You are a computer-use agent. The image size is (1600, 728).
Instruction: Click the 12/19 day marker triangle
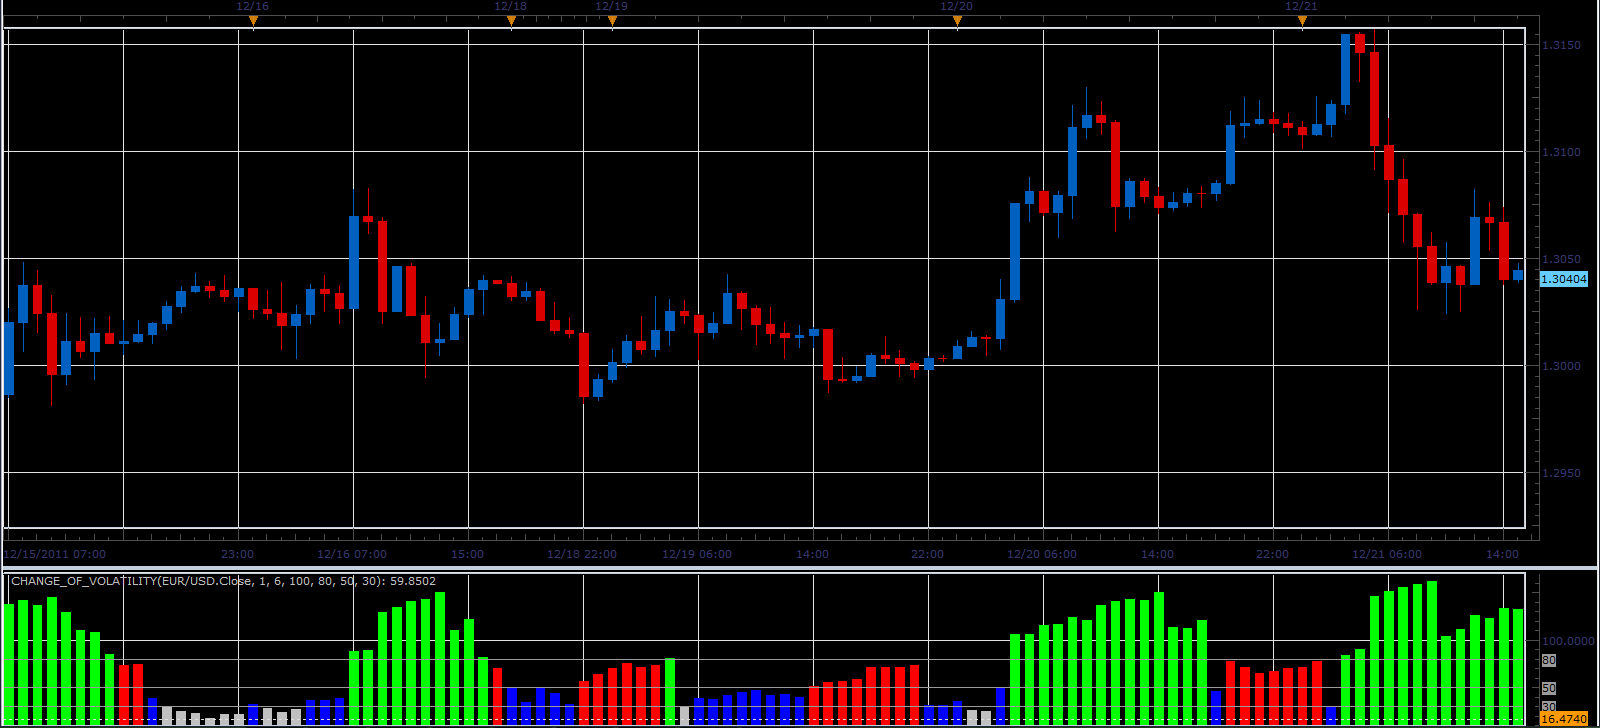612,20
